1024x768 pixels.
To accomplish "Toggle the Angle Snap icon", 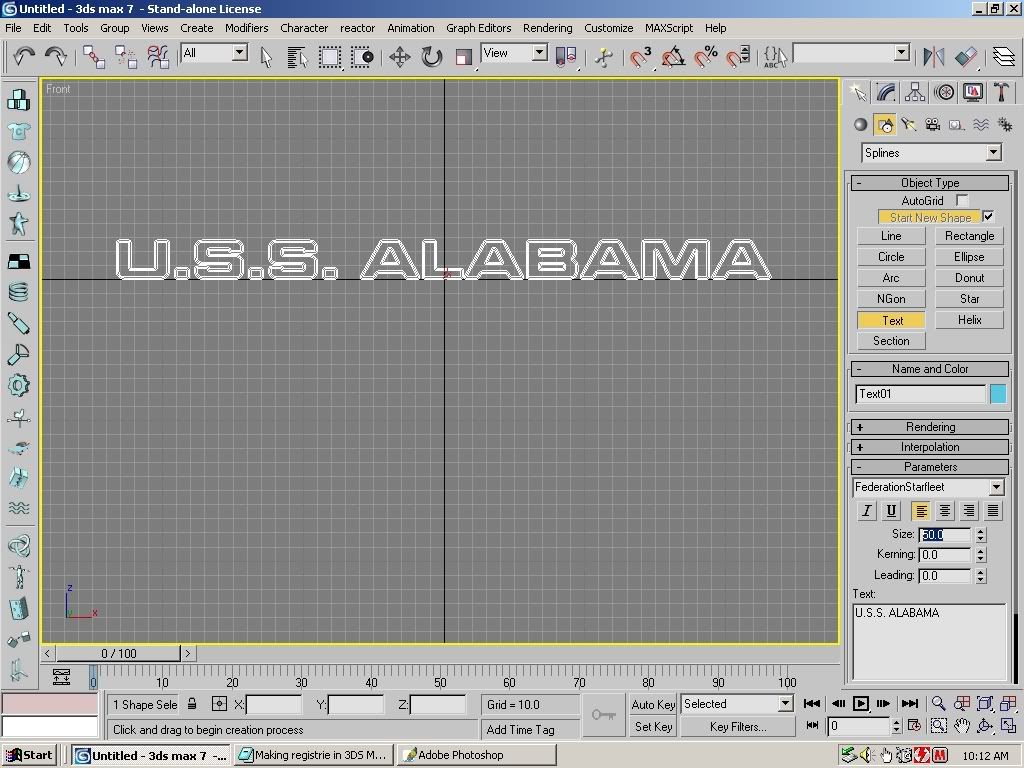I will click(x=673, y=57).
